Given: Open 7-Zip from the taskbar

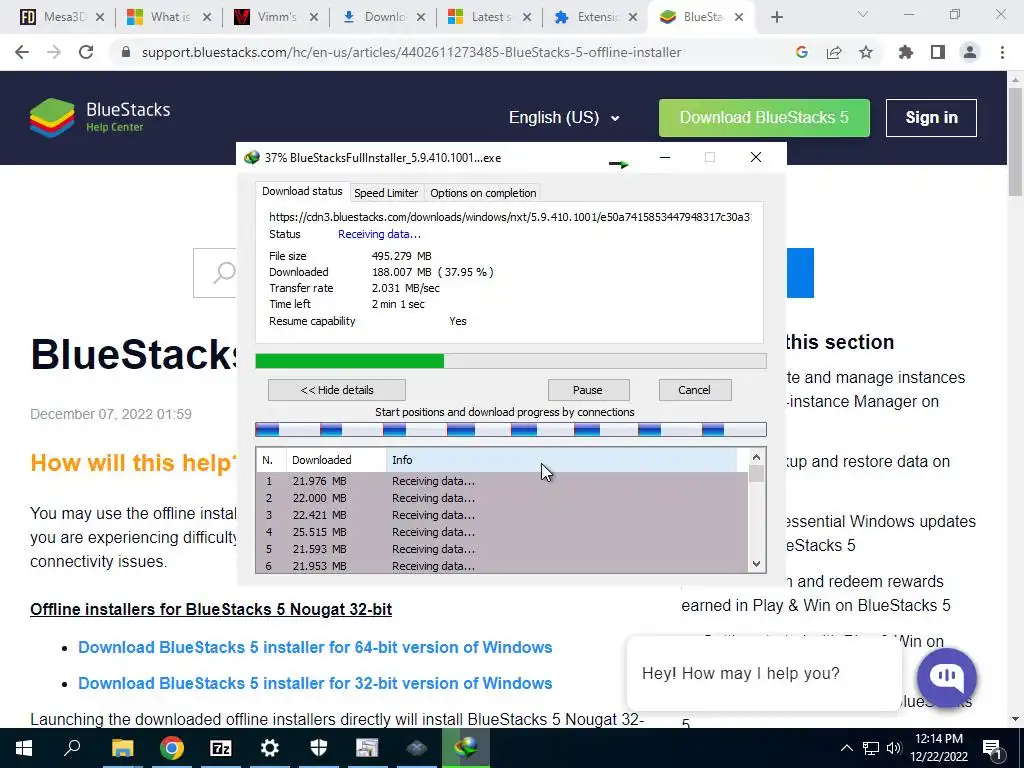Looking at the screenshot, I should [221, 748].
